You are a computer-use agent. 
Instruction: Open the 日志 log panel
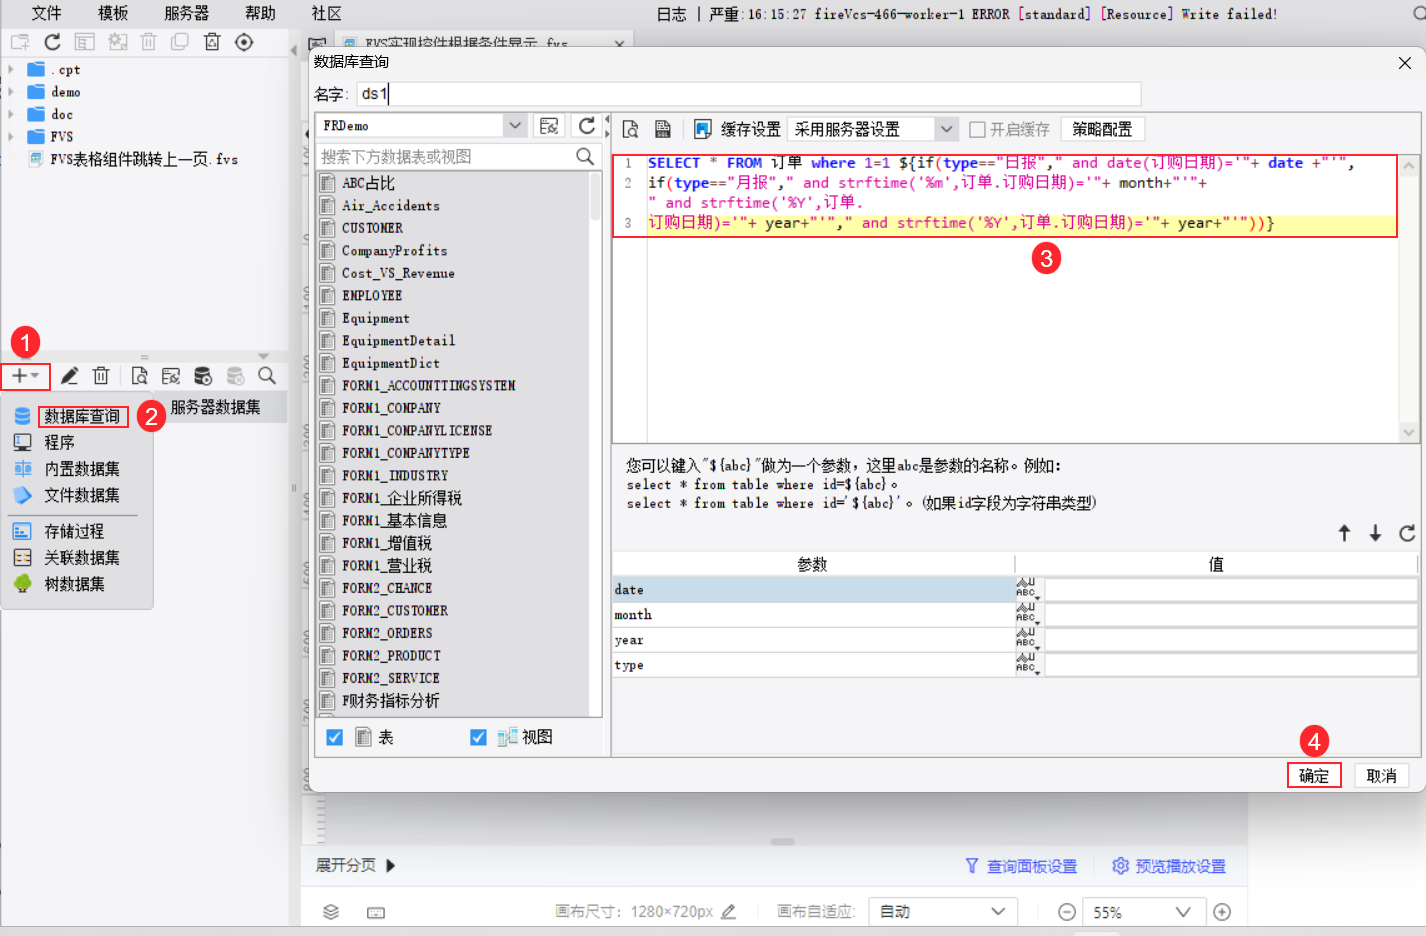click(x=671, y=14)
